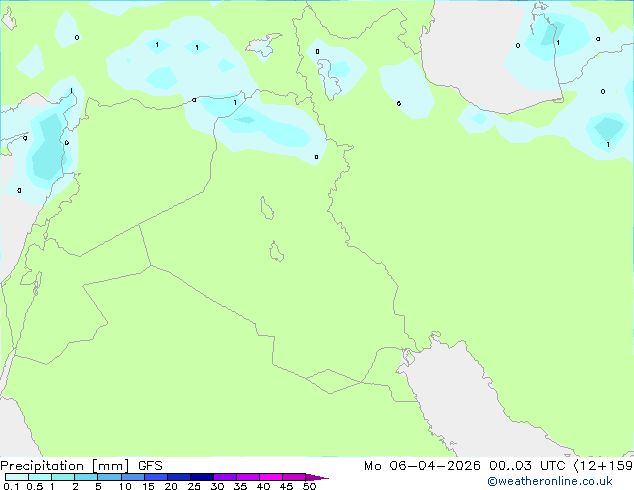
Task: Pick the 1–2 mm legend color swatch
Action: pyautogui.click(x=63, y=477)
